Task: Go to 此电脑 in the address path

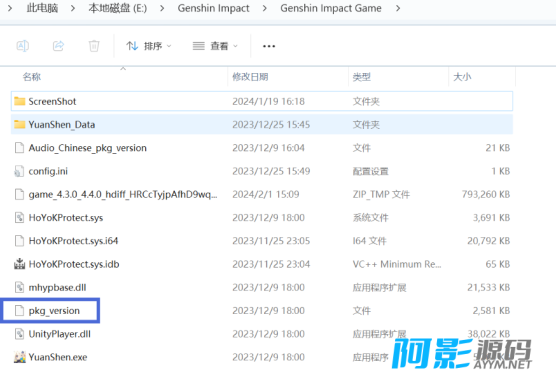Action: point(42,8)
